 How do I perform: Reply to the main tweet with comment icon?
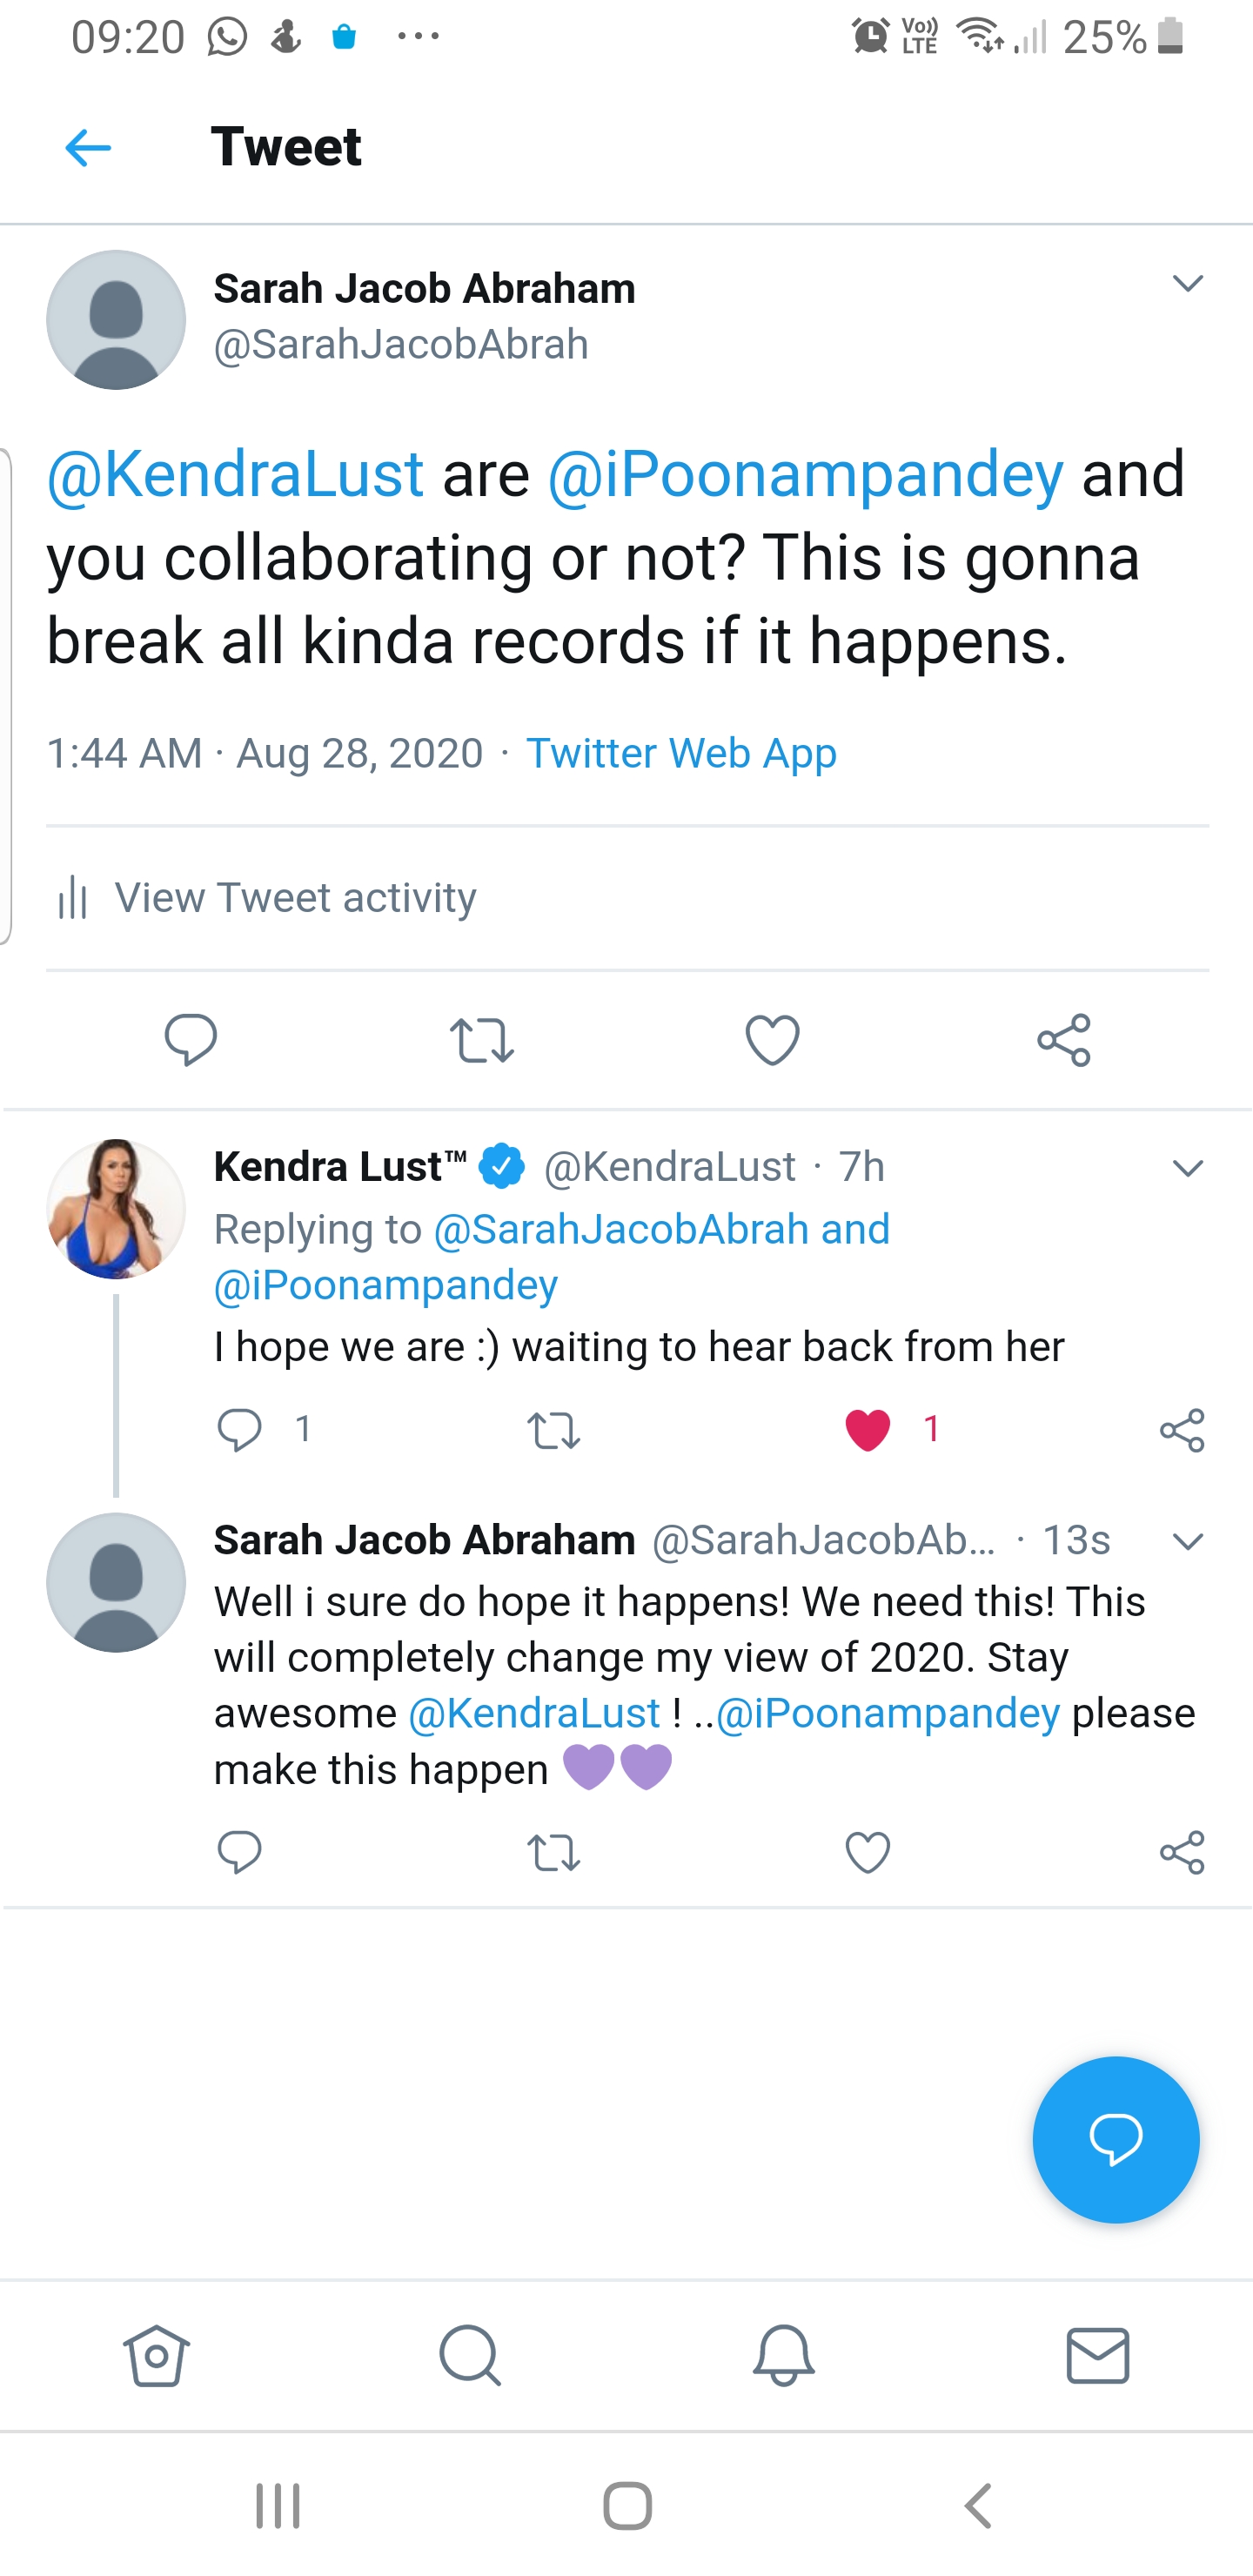(190, 1040)
